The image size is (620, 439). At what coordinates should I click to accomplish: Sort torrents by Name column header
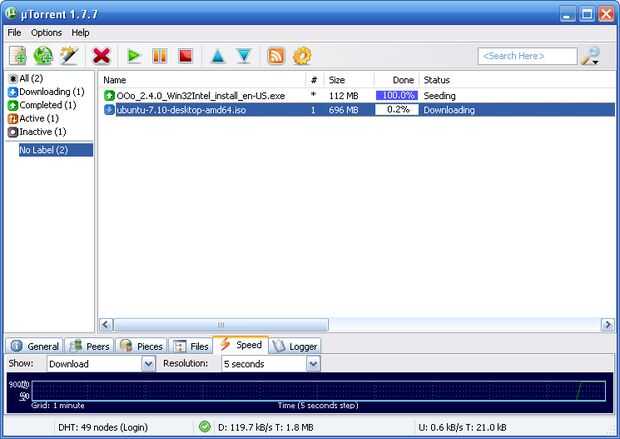(x=202, y=80)
